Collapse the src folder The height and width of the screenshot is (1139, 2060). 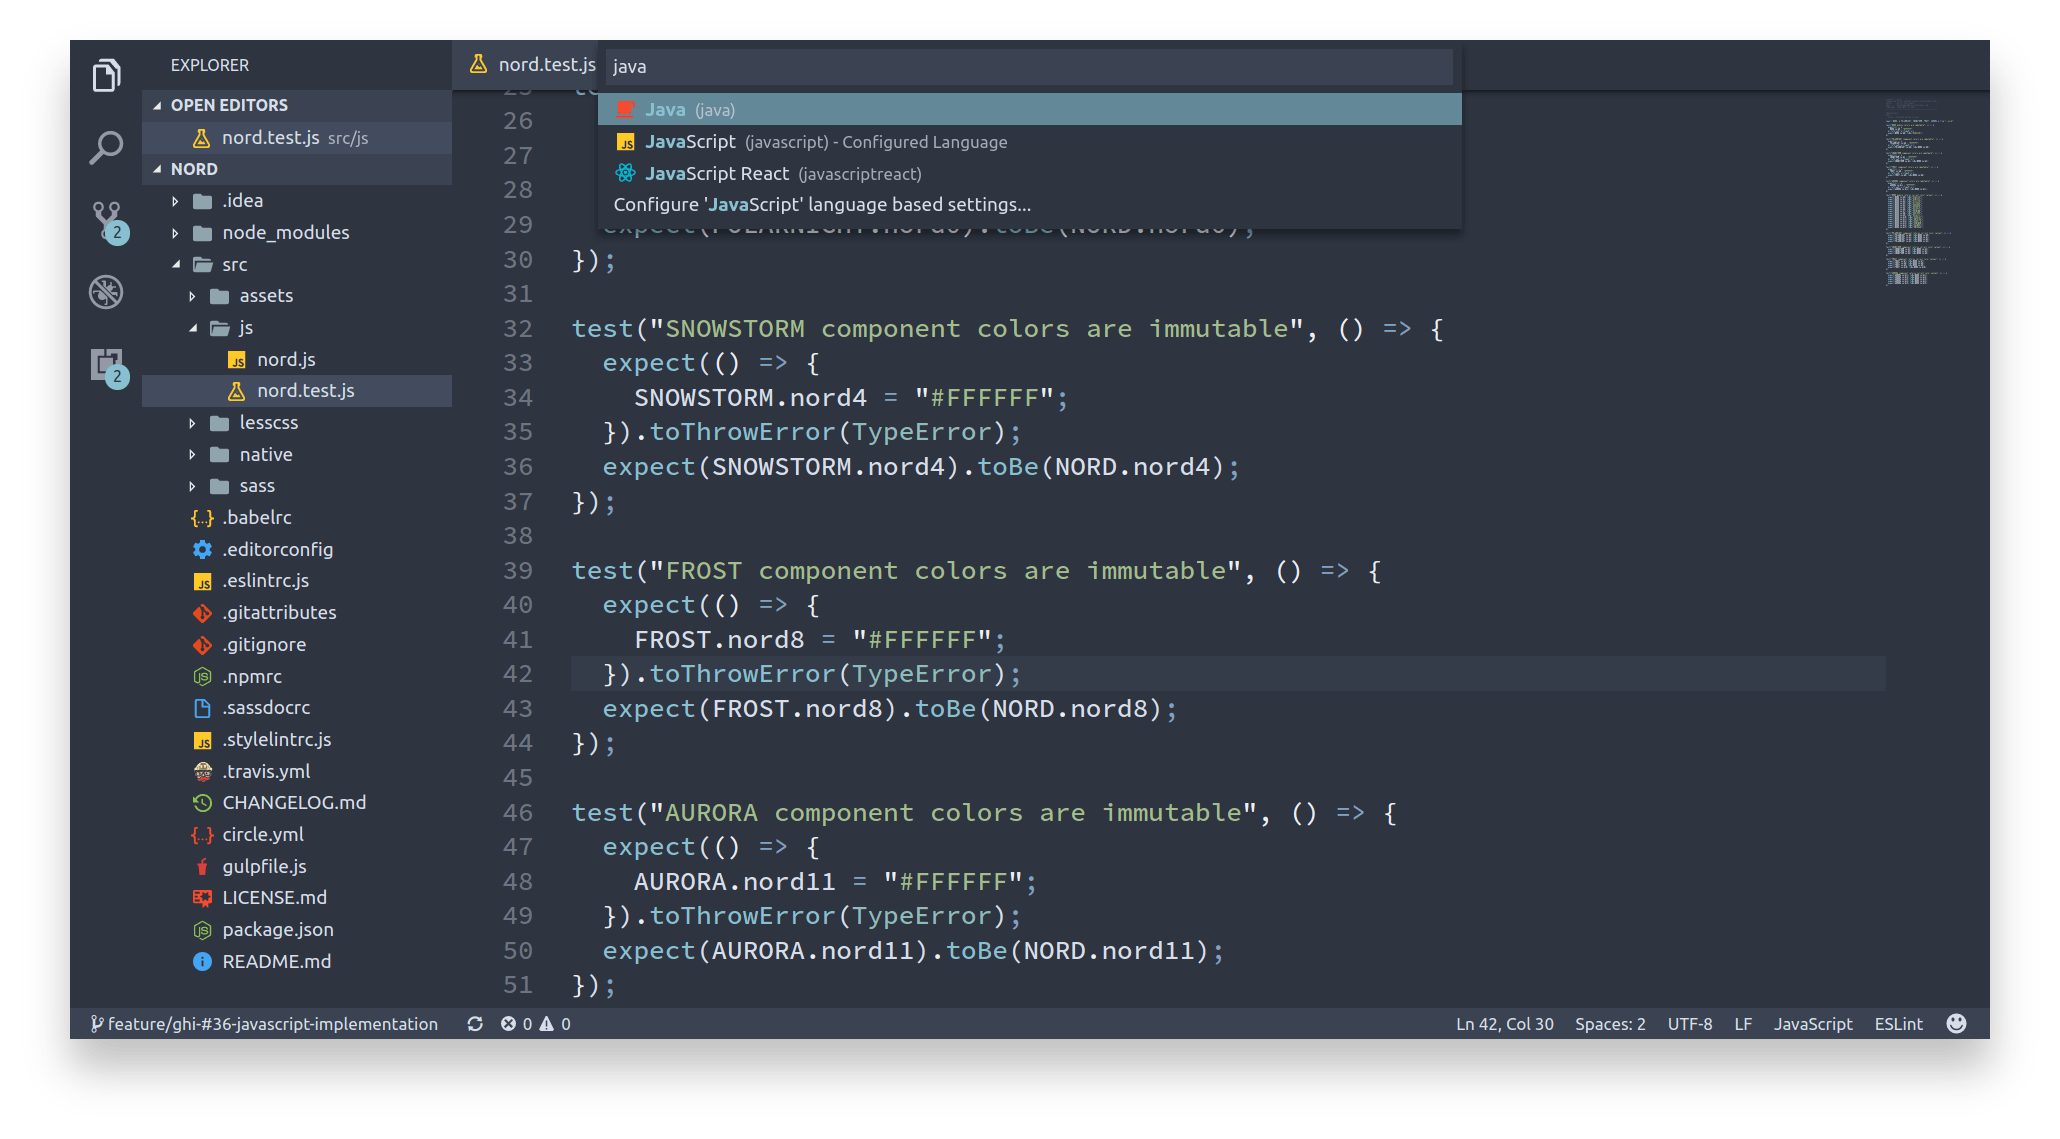pos(175,264)
